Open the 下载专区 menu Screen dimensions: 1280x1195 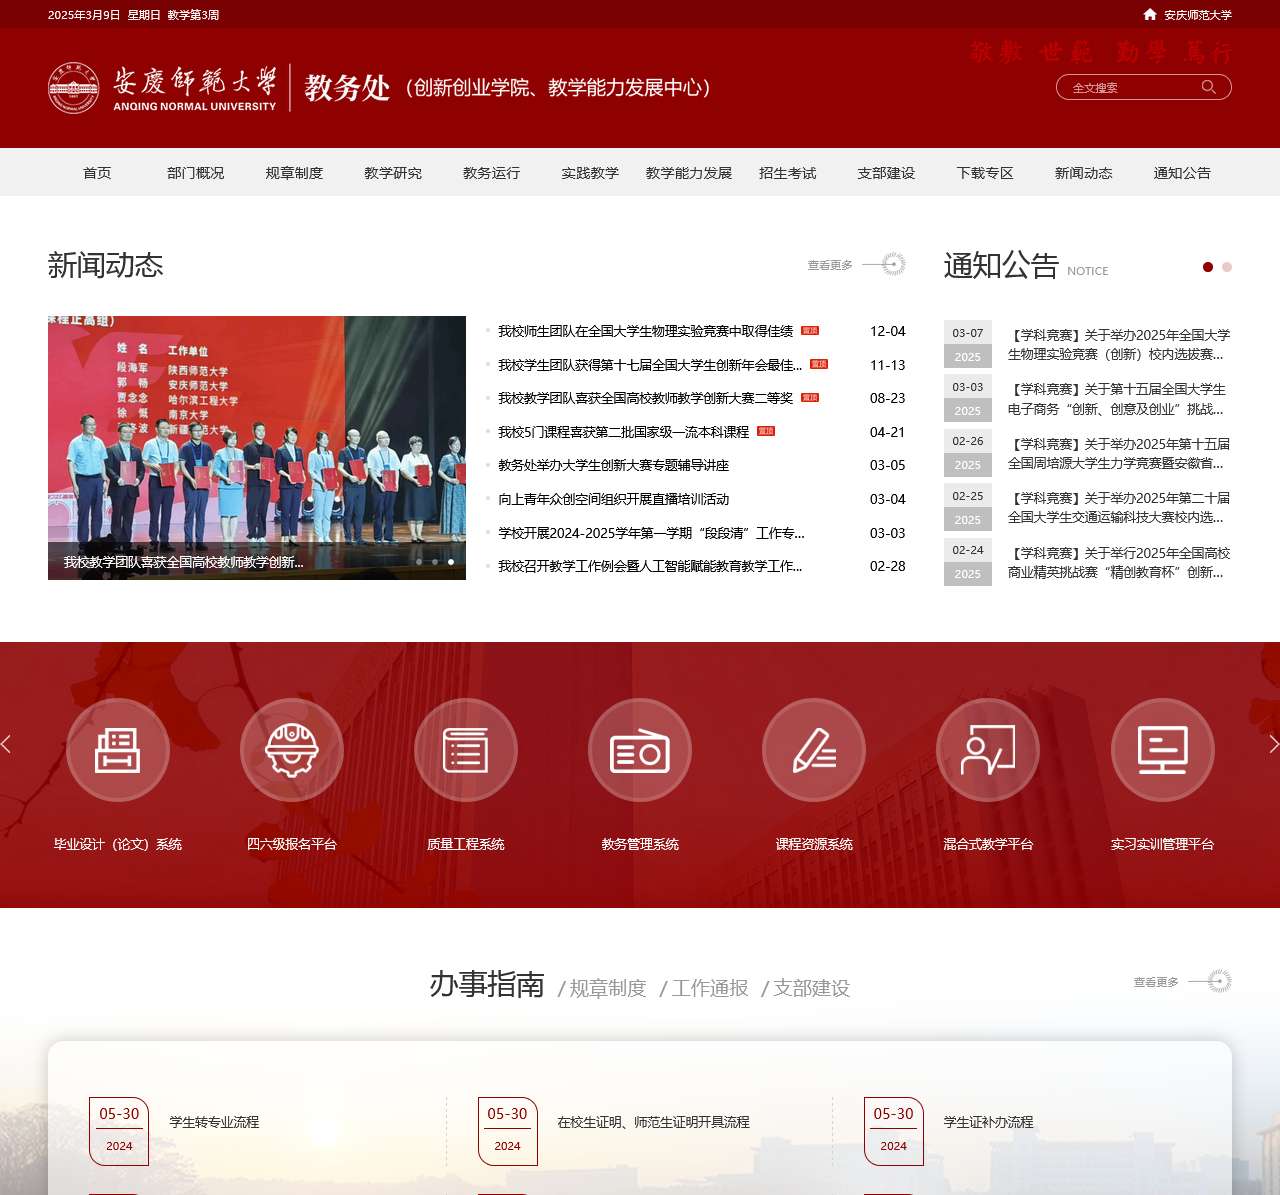(x=985, y=173)
